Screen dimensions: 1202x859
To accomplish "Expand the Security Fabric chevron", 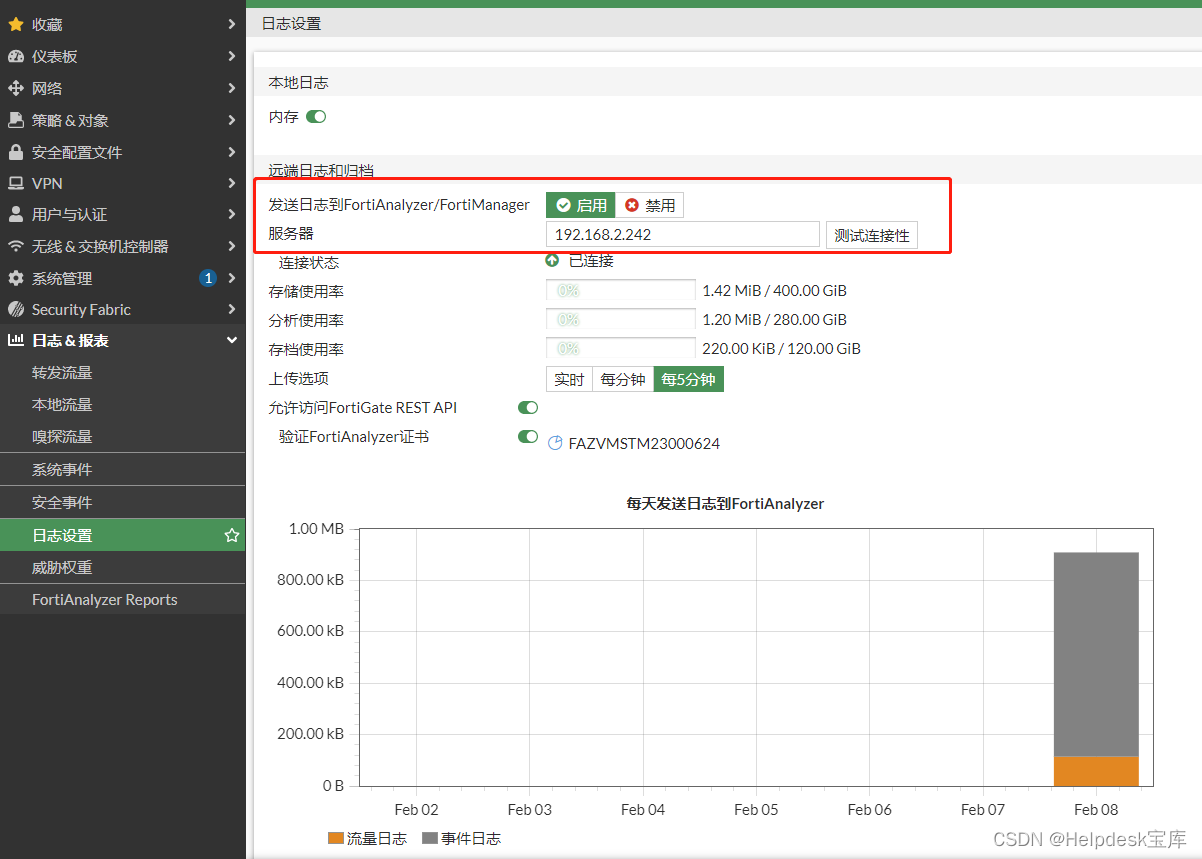I will pyautogui.click(x=232, y=309).
